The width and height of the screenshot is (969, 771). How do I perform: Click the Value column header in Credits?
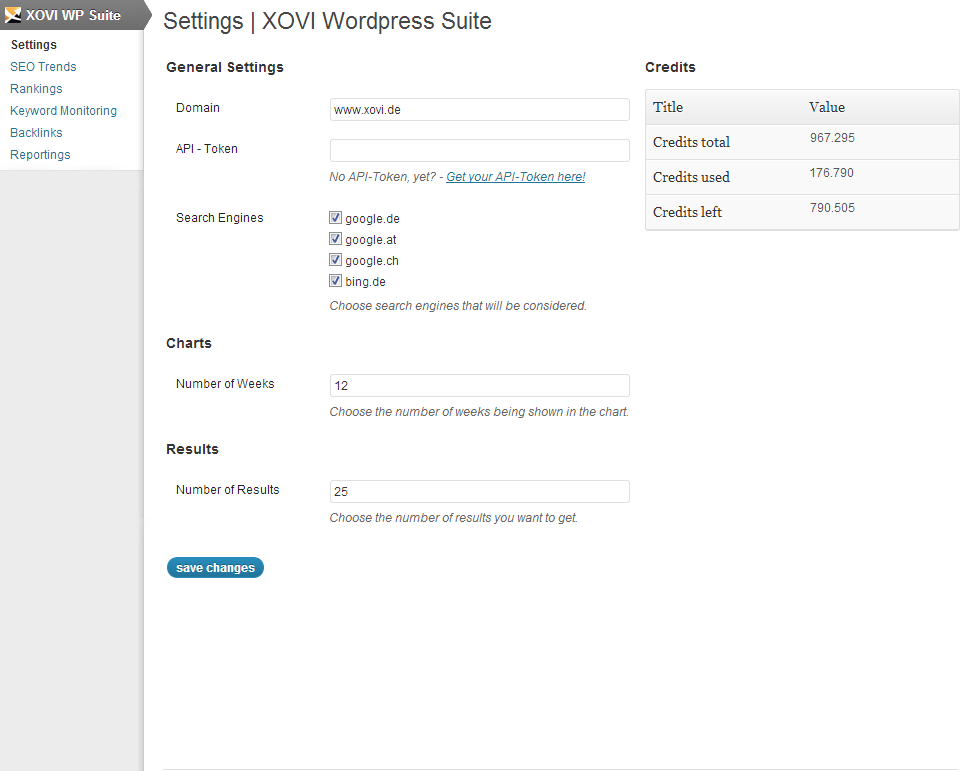click(x=827, y=107)
